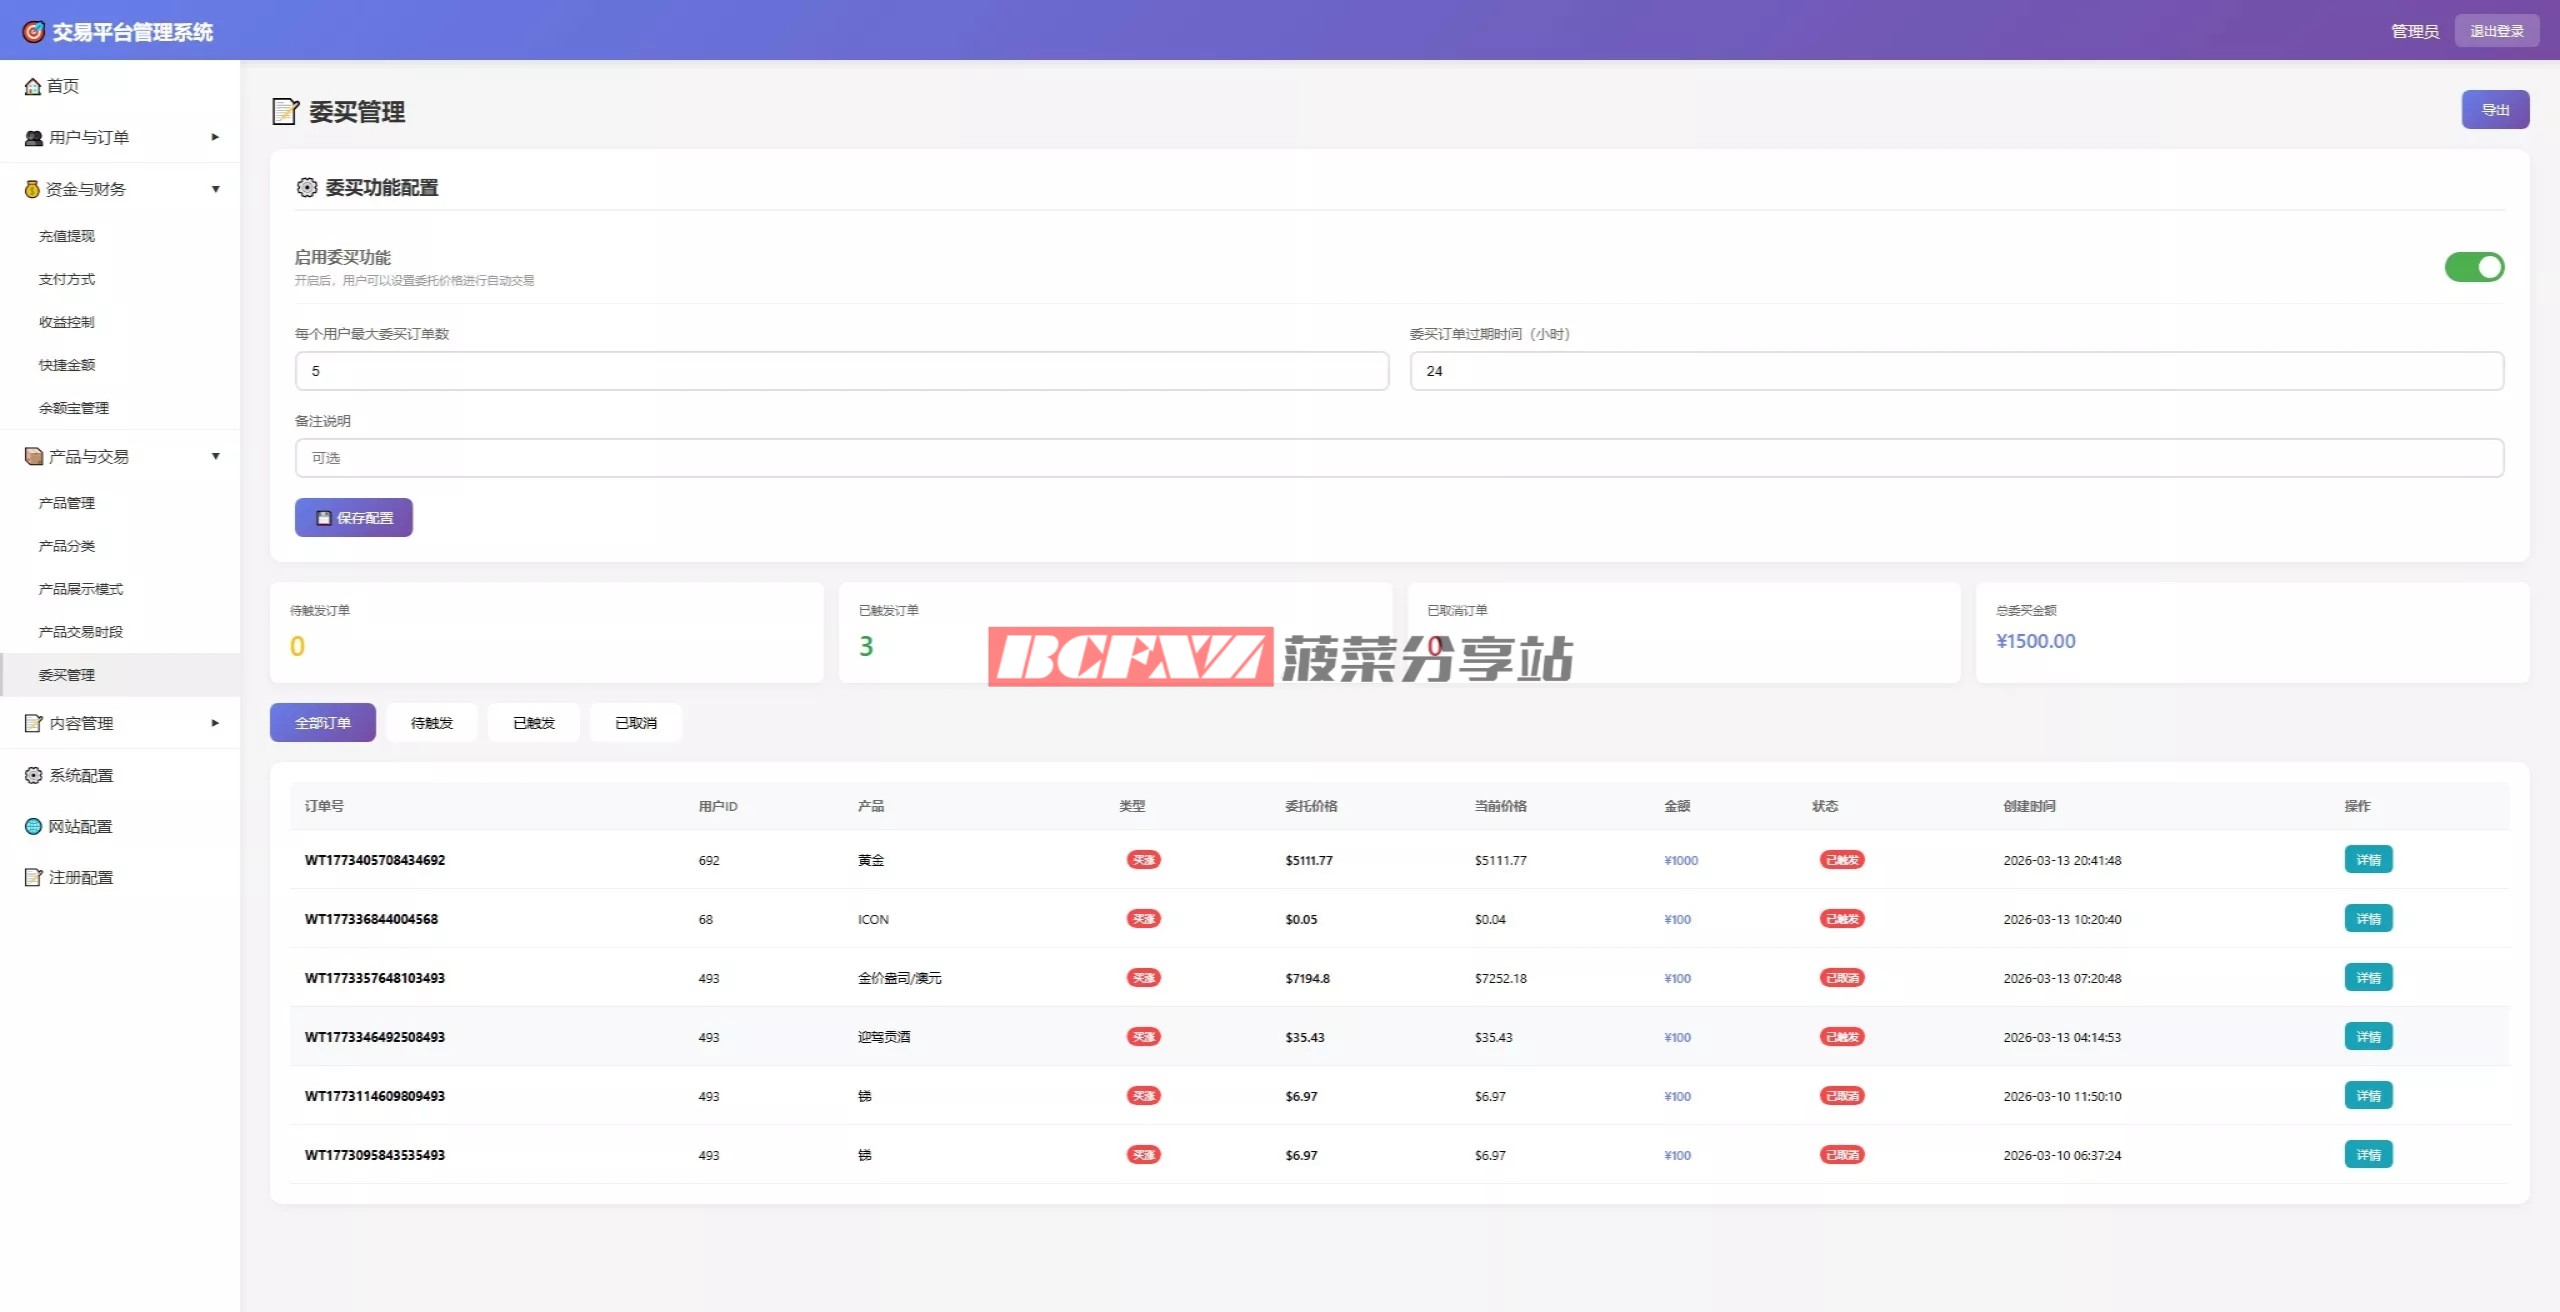Expand the Users and Orders arrow

(215, 137)
